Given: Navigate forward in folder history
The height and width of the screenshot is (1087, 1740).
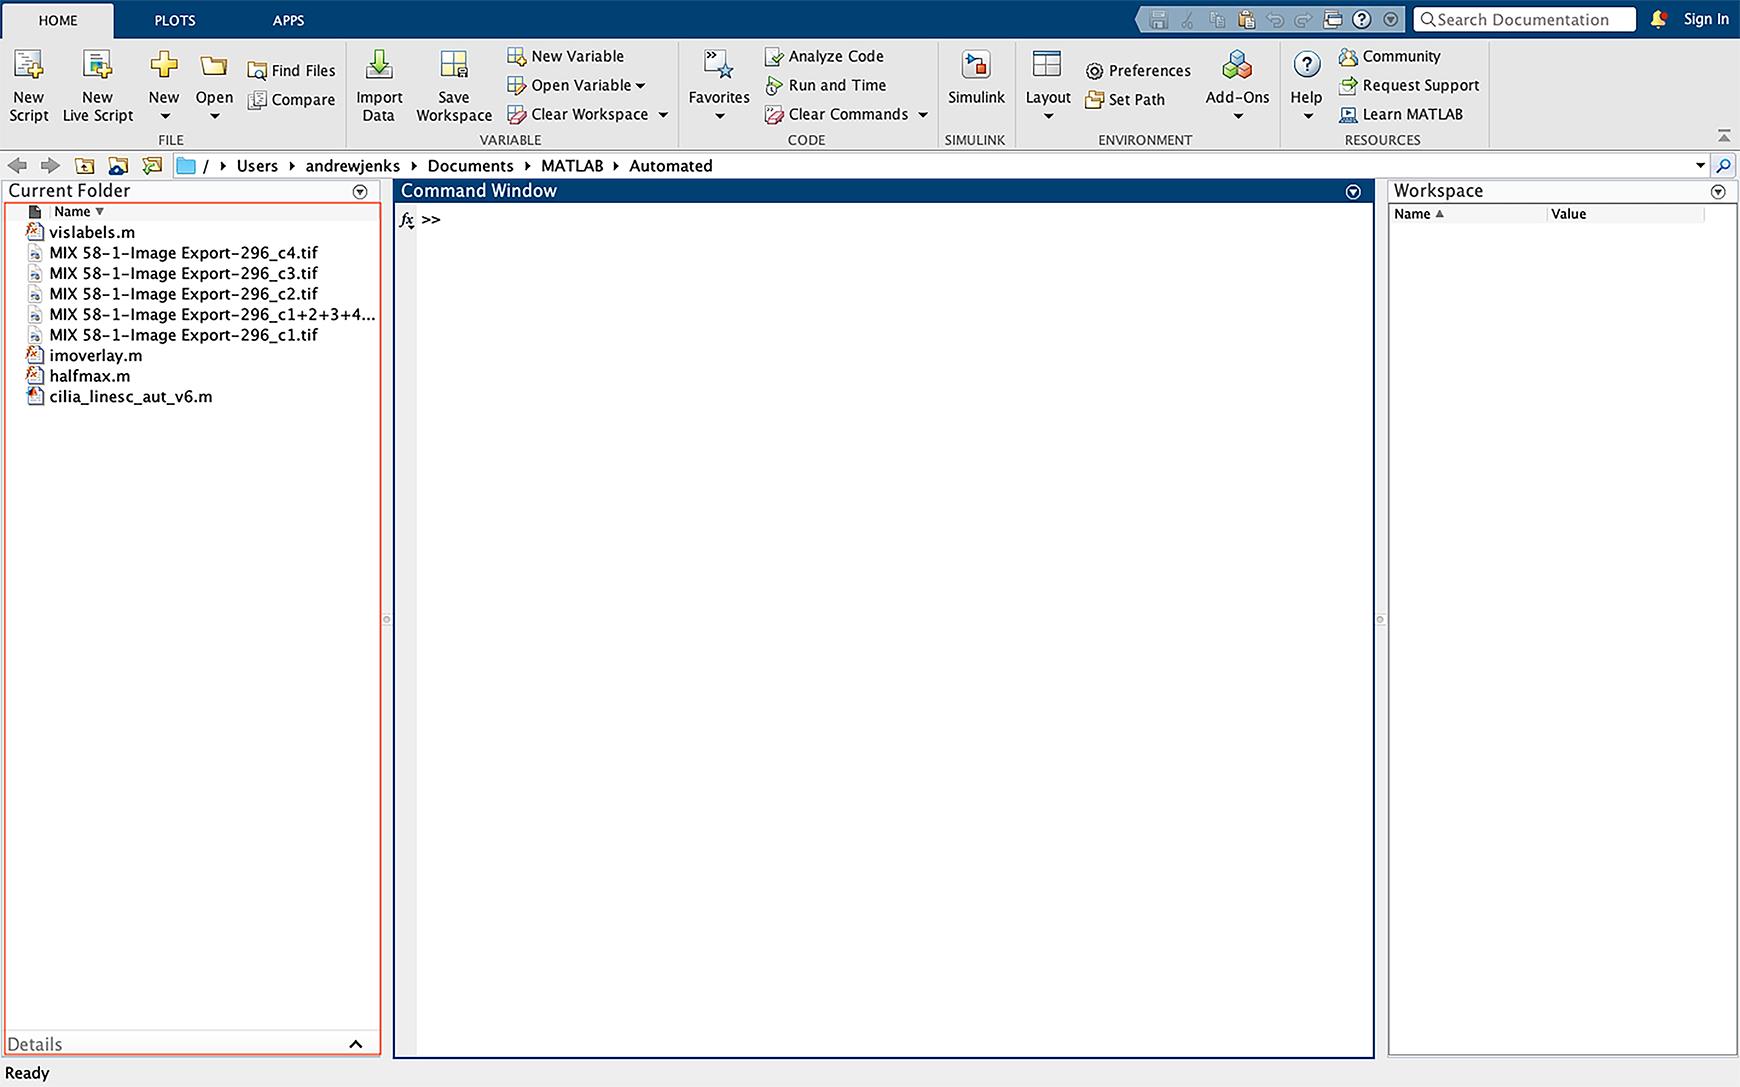Looking at the screenshot, I should (50, 165).
